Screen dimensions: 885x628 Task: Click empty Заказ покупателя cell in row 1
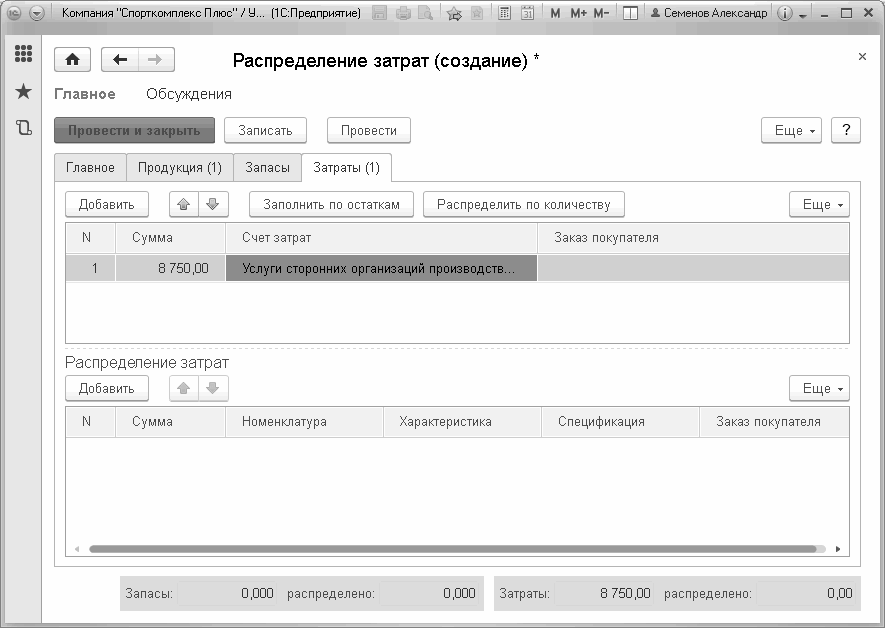(693, 268)
